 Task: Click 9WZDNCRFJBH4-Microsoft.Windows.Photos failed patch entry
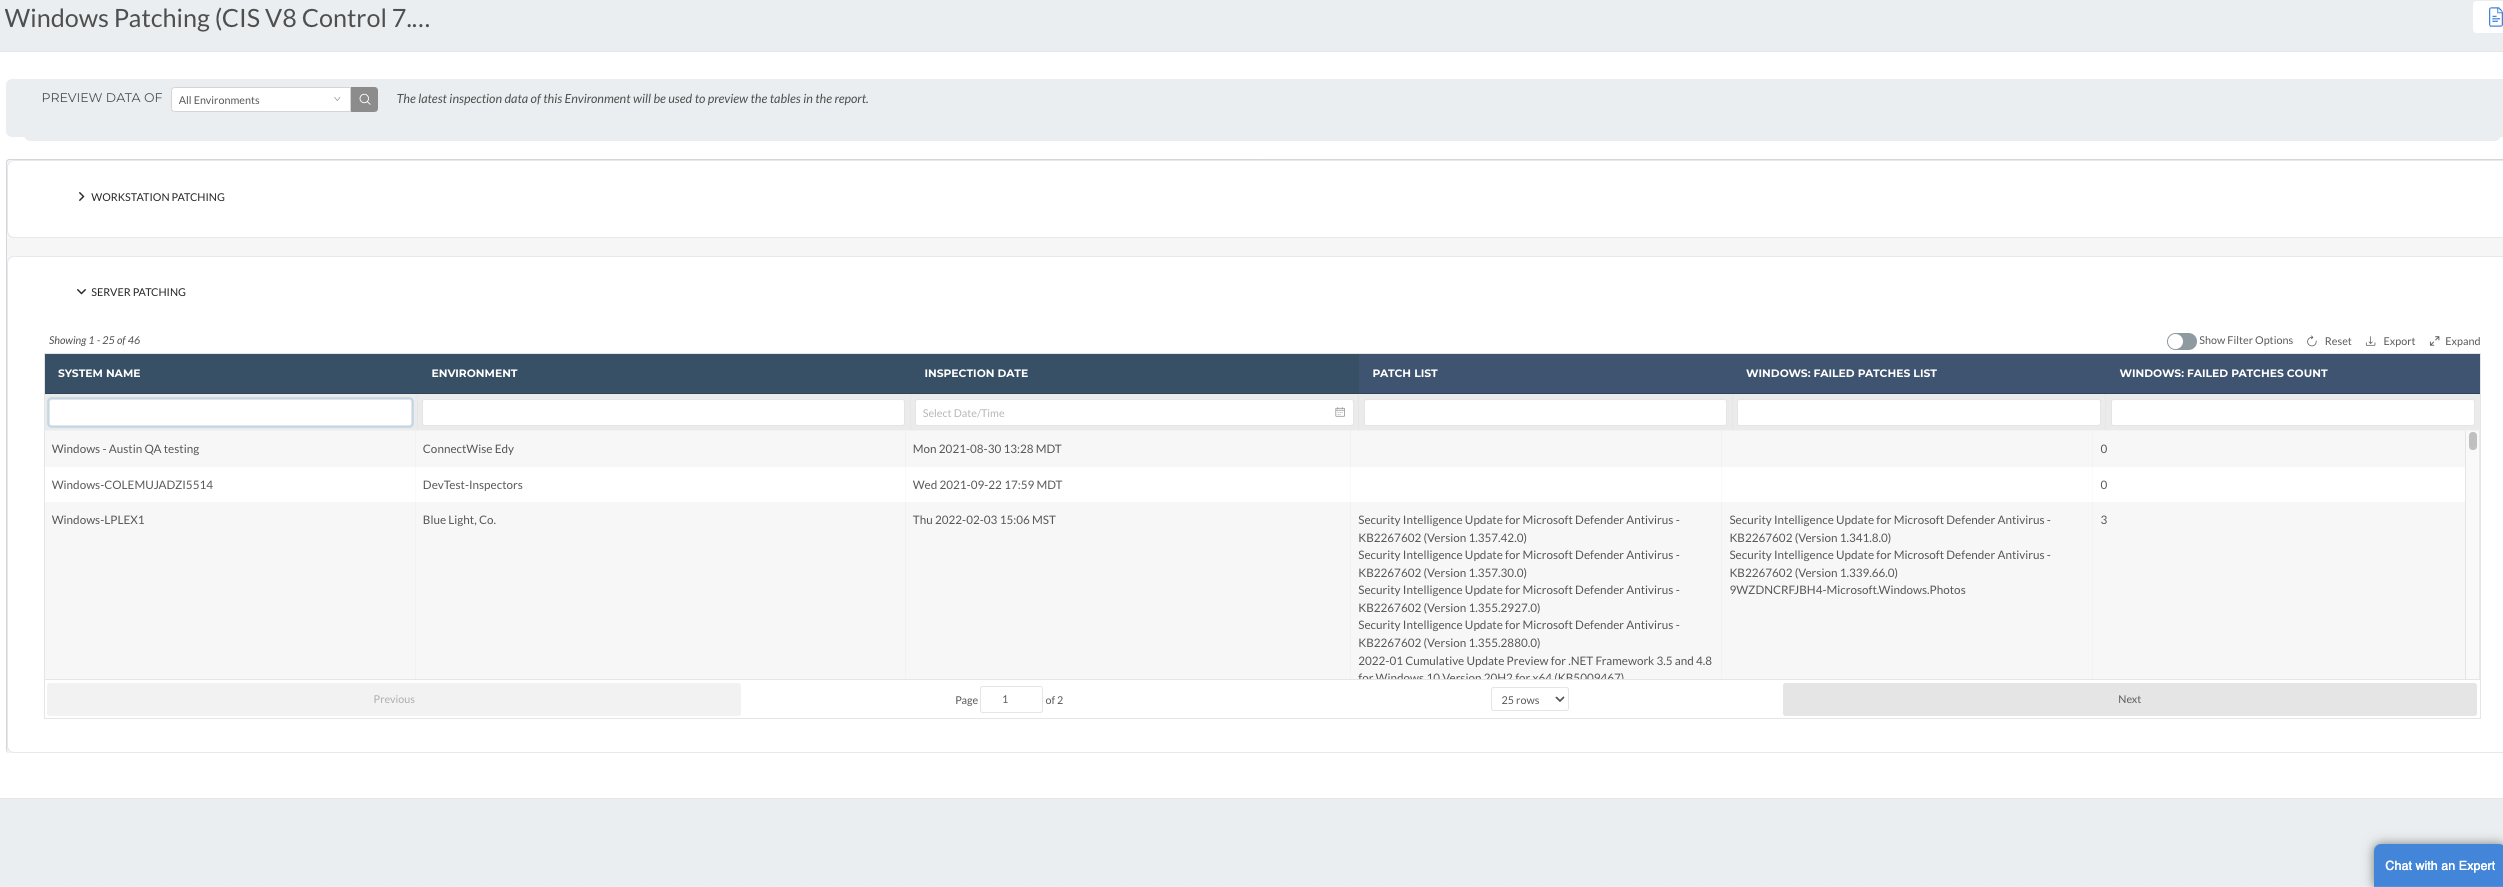(1847, 590)
